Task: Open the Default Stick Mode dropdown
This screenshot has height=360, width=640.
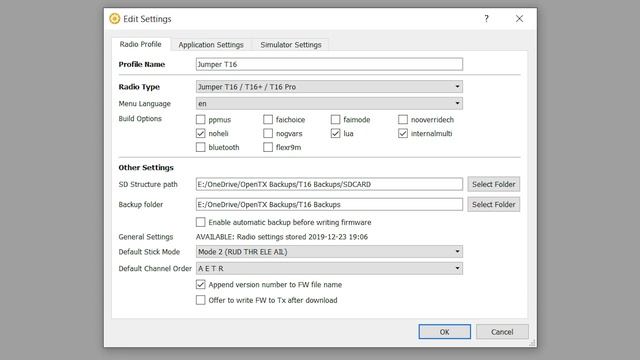Action: click(x=329, y=252)
